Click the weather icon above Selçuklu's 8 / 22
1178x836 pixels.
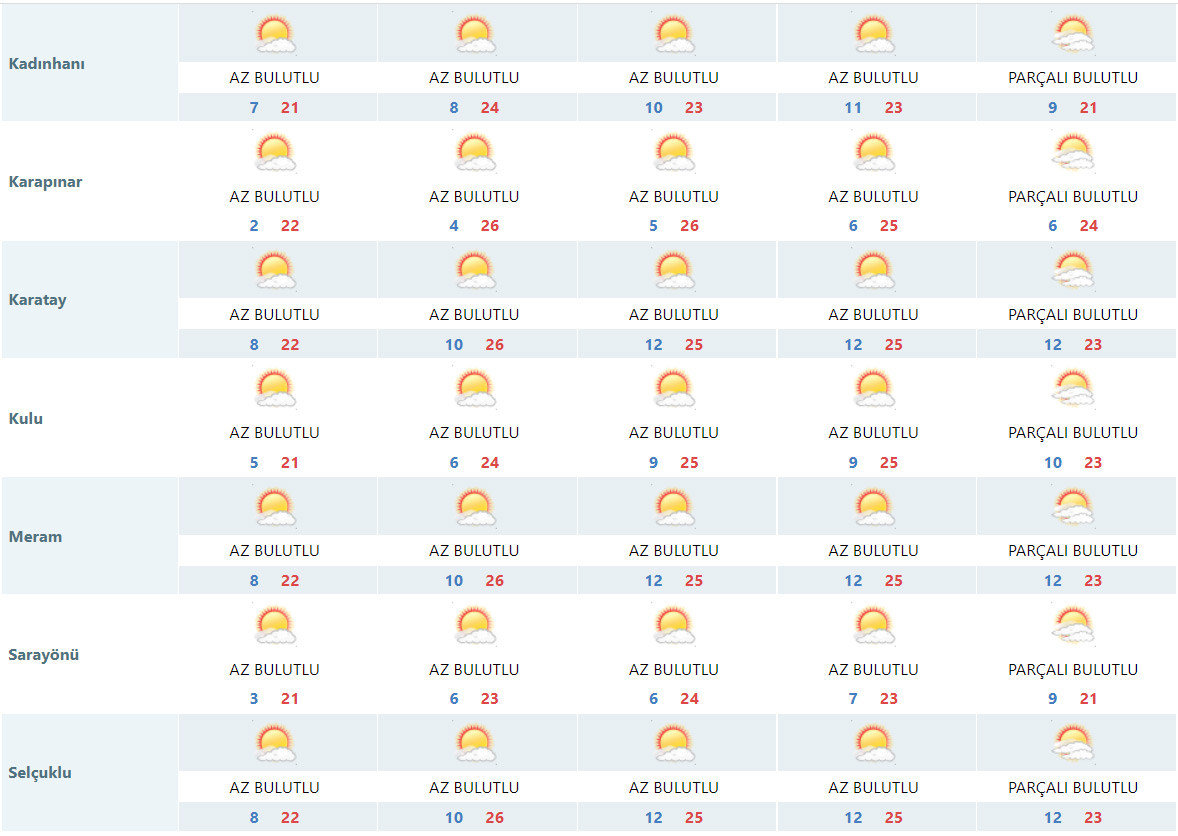275,744
